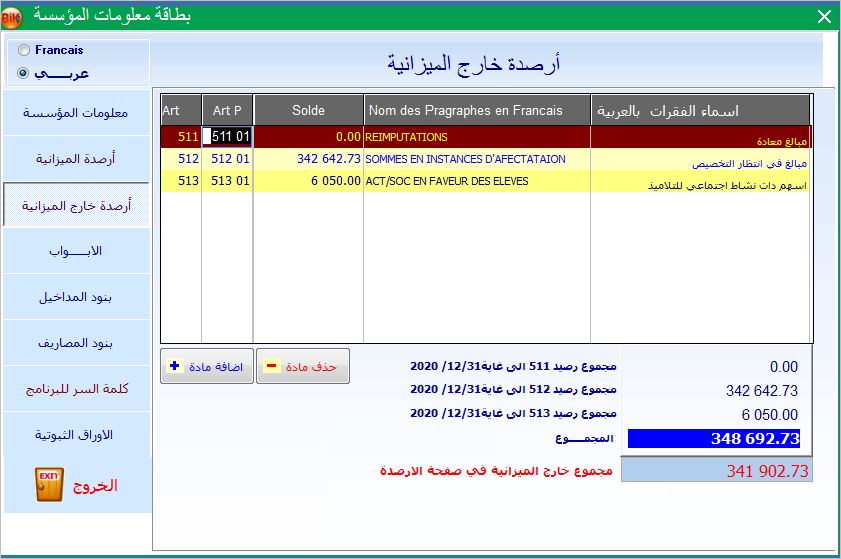Open the أرصدة خارج الميزانية tab
The height and width of the screenshot is (559, 841).
click(76, 205)
